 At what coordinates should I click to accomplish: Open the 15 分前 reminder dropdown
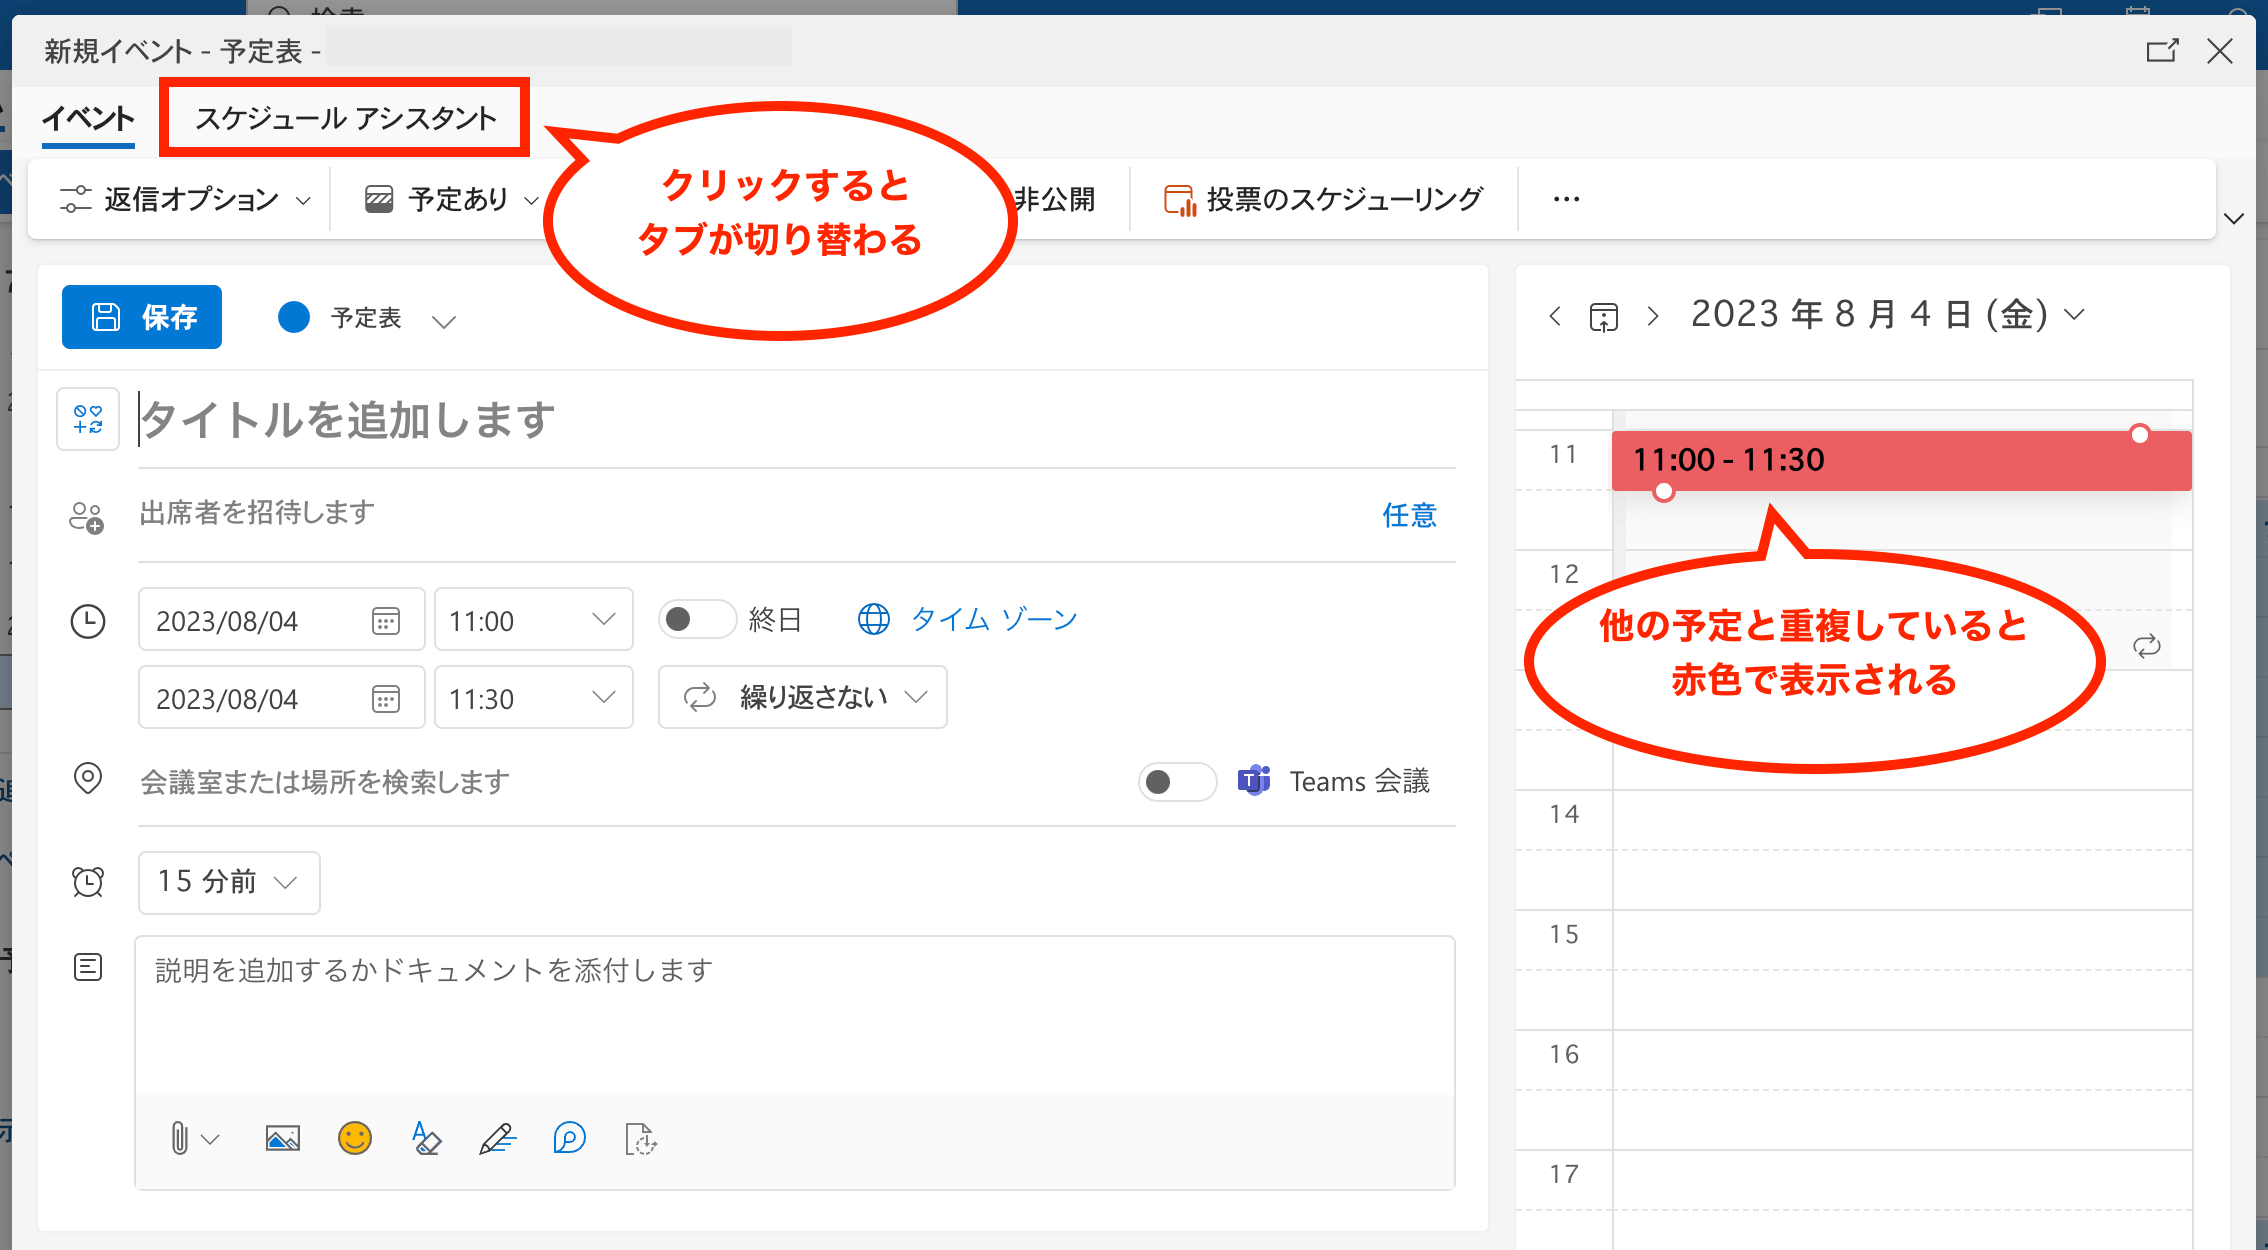229,882
